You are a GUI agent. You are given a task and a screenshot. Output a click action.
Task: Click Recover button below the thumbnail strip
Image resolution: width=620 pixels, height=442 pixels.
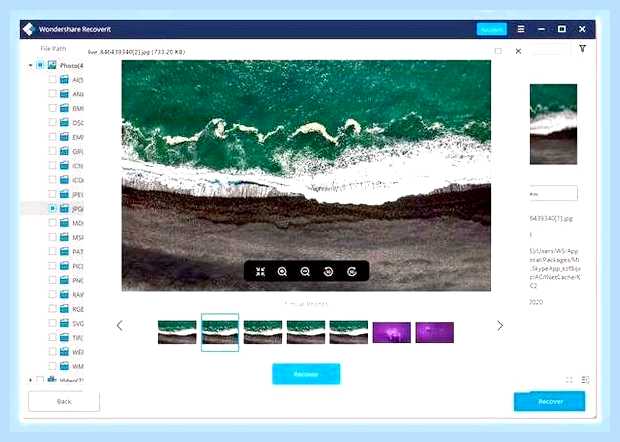pyautogui.click(x=306, y=374)
